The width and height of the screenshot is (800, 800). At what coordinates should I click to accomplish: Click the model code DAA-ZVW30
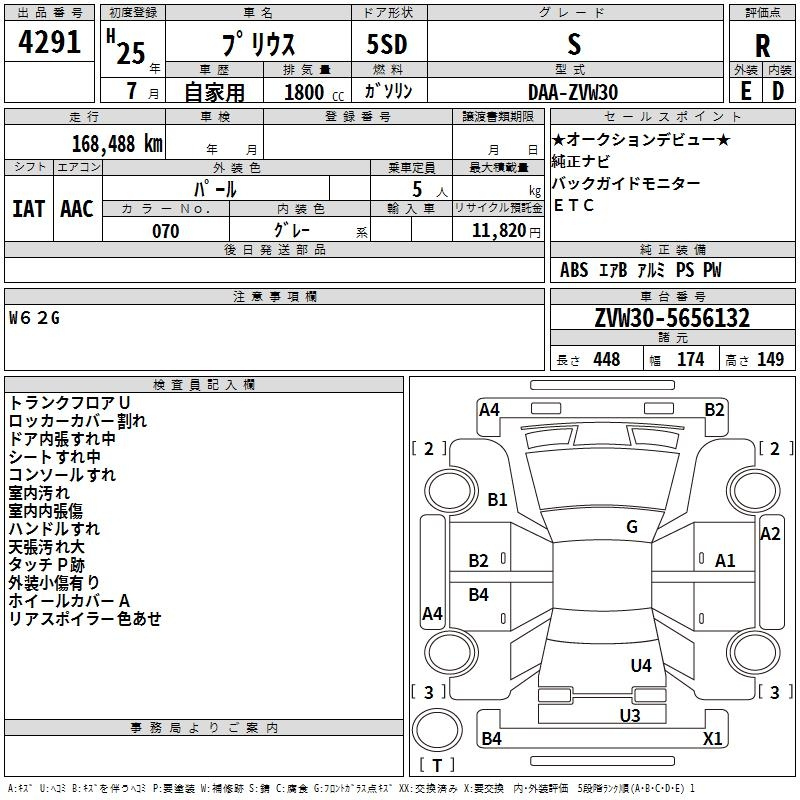tap(573, 92)
